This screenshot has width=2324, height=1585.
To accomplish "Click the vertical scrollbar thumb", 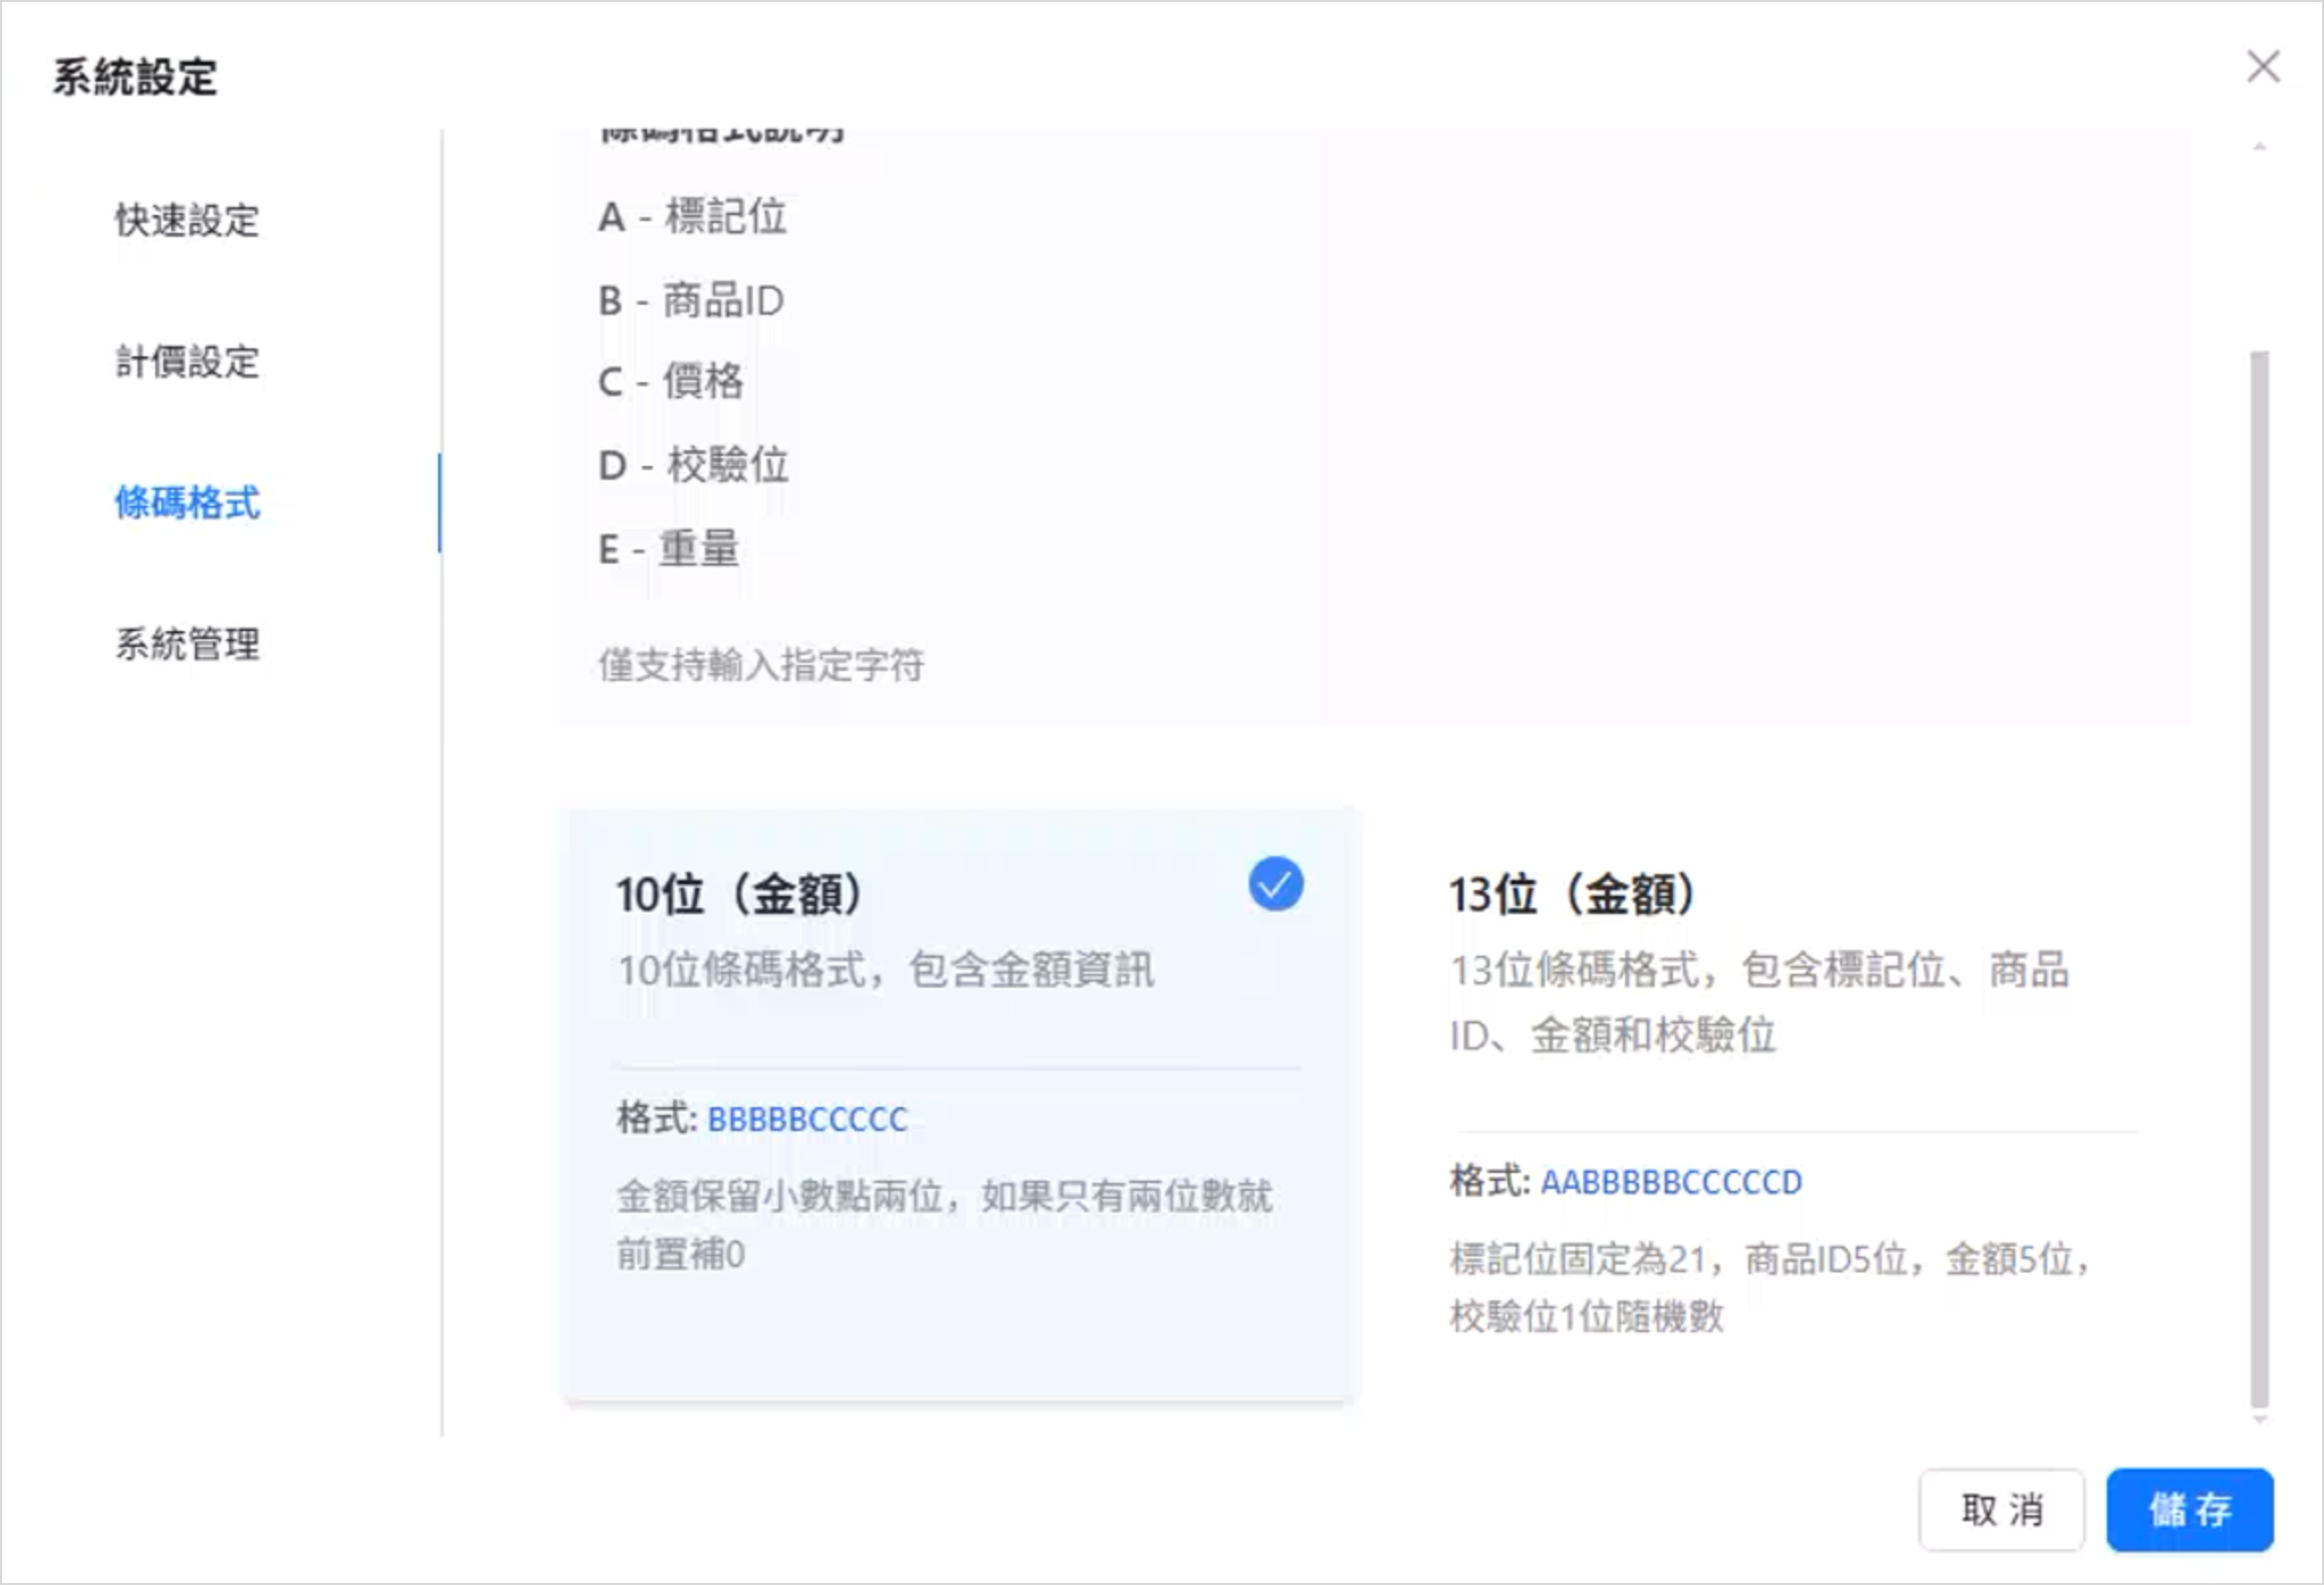I will point(2259,880).
